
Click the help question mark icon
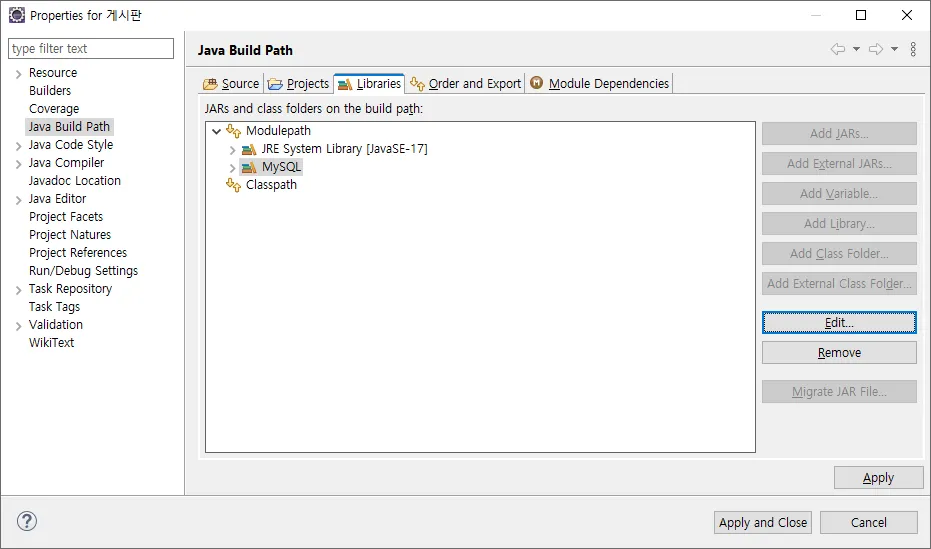click(x=27, y=521)
